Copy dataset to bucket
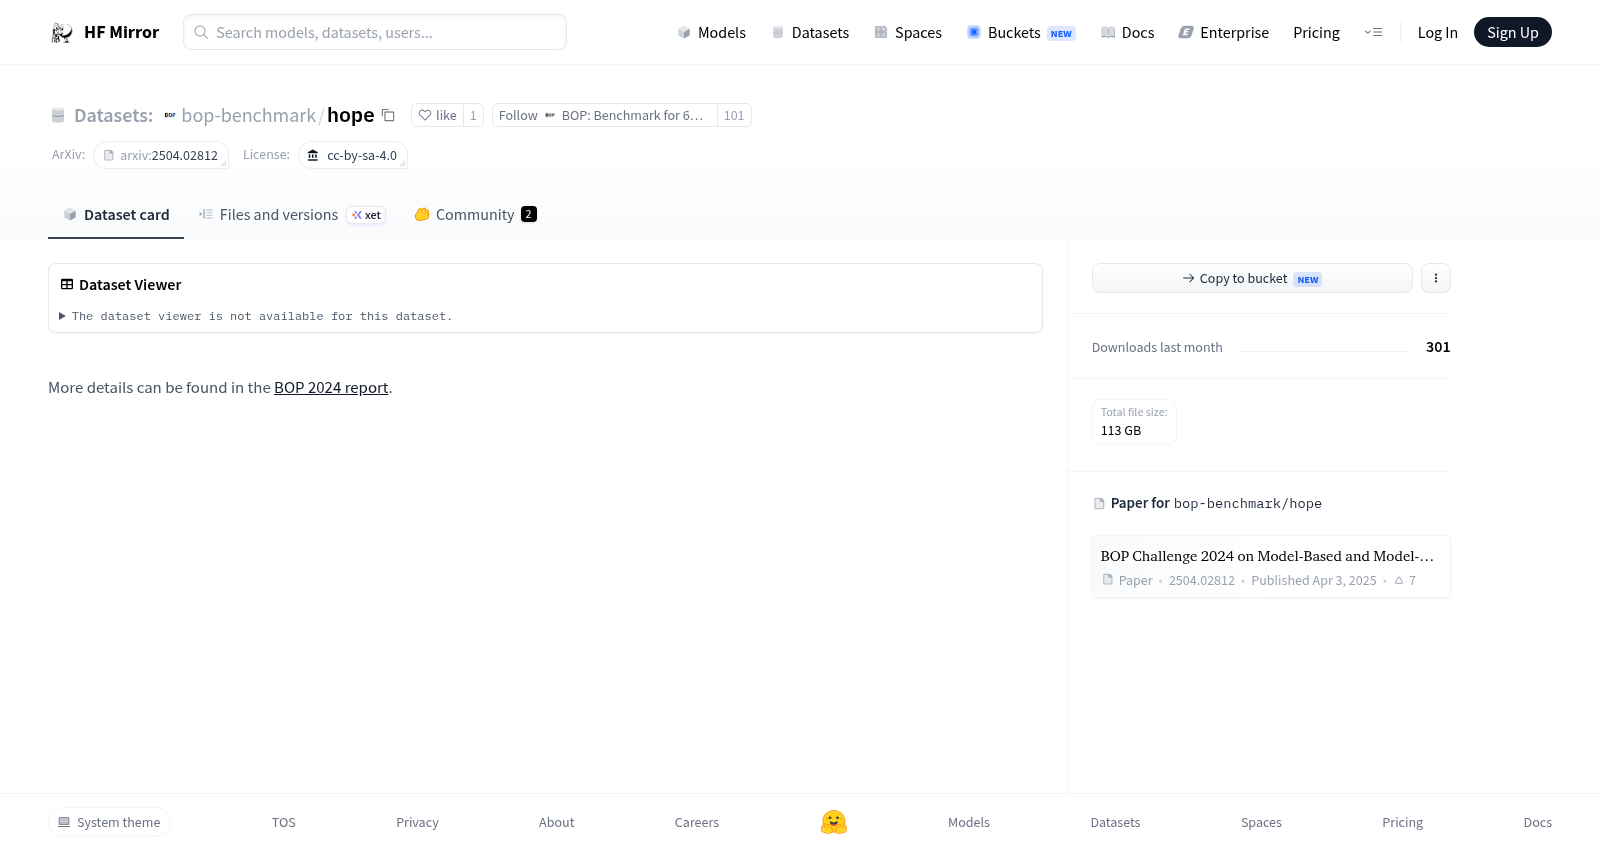 tap(1252, 278)
